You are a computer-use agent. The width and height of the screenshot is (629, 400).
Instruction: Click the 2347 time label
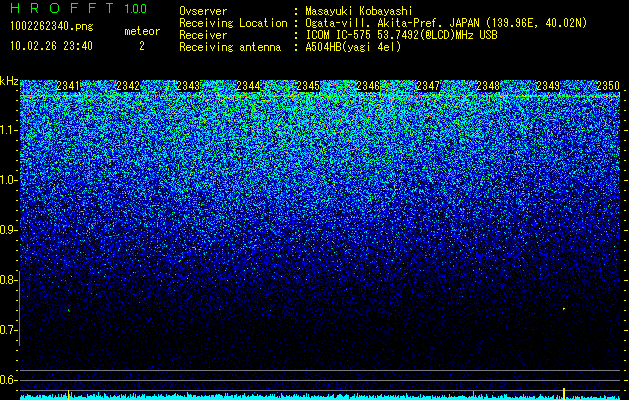(428, 86)
